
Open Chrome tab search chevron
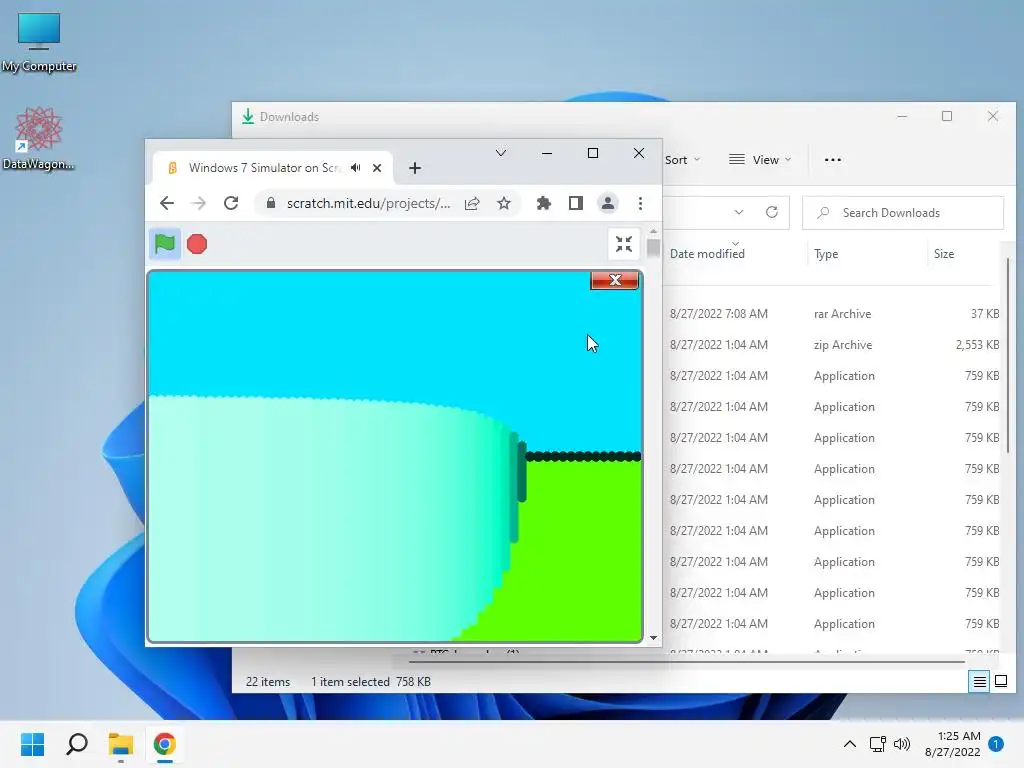501,153
